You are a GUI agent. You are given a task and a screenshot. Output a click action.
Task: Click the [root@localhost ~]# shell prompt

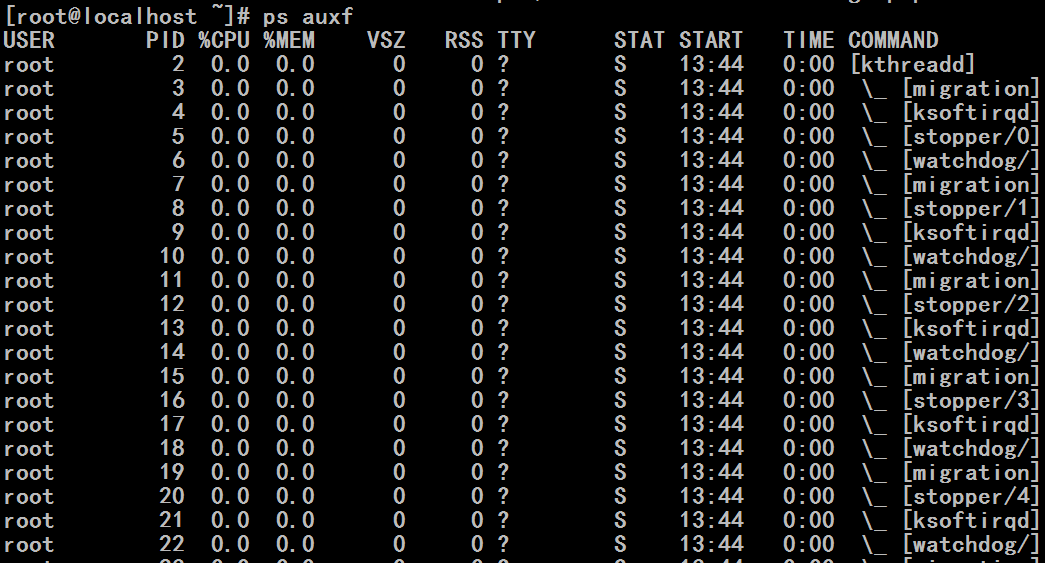(127, 16)
